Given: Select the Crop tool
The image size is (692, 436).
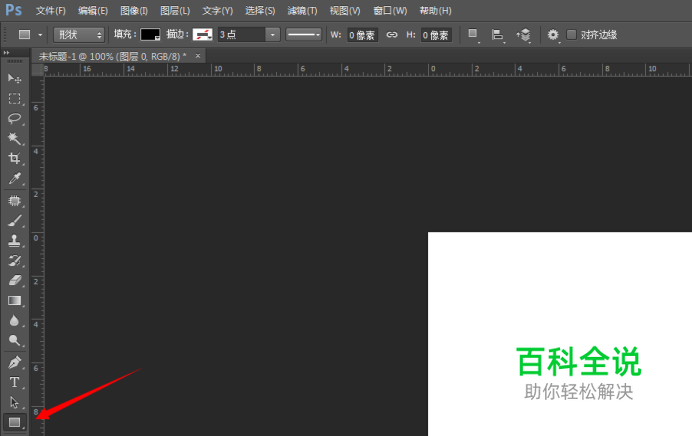Looking at the screenshot, I should [14, 158].
